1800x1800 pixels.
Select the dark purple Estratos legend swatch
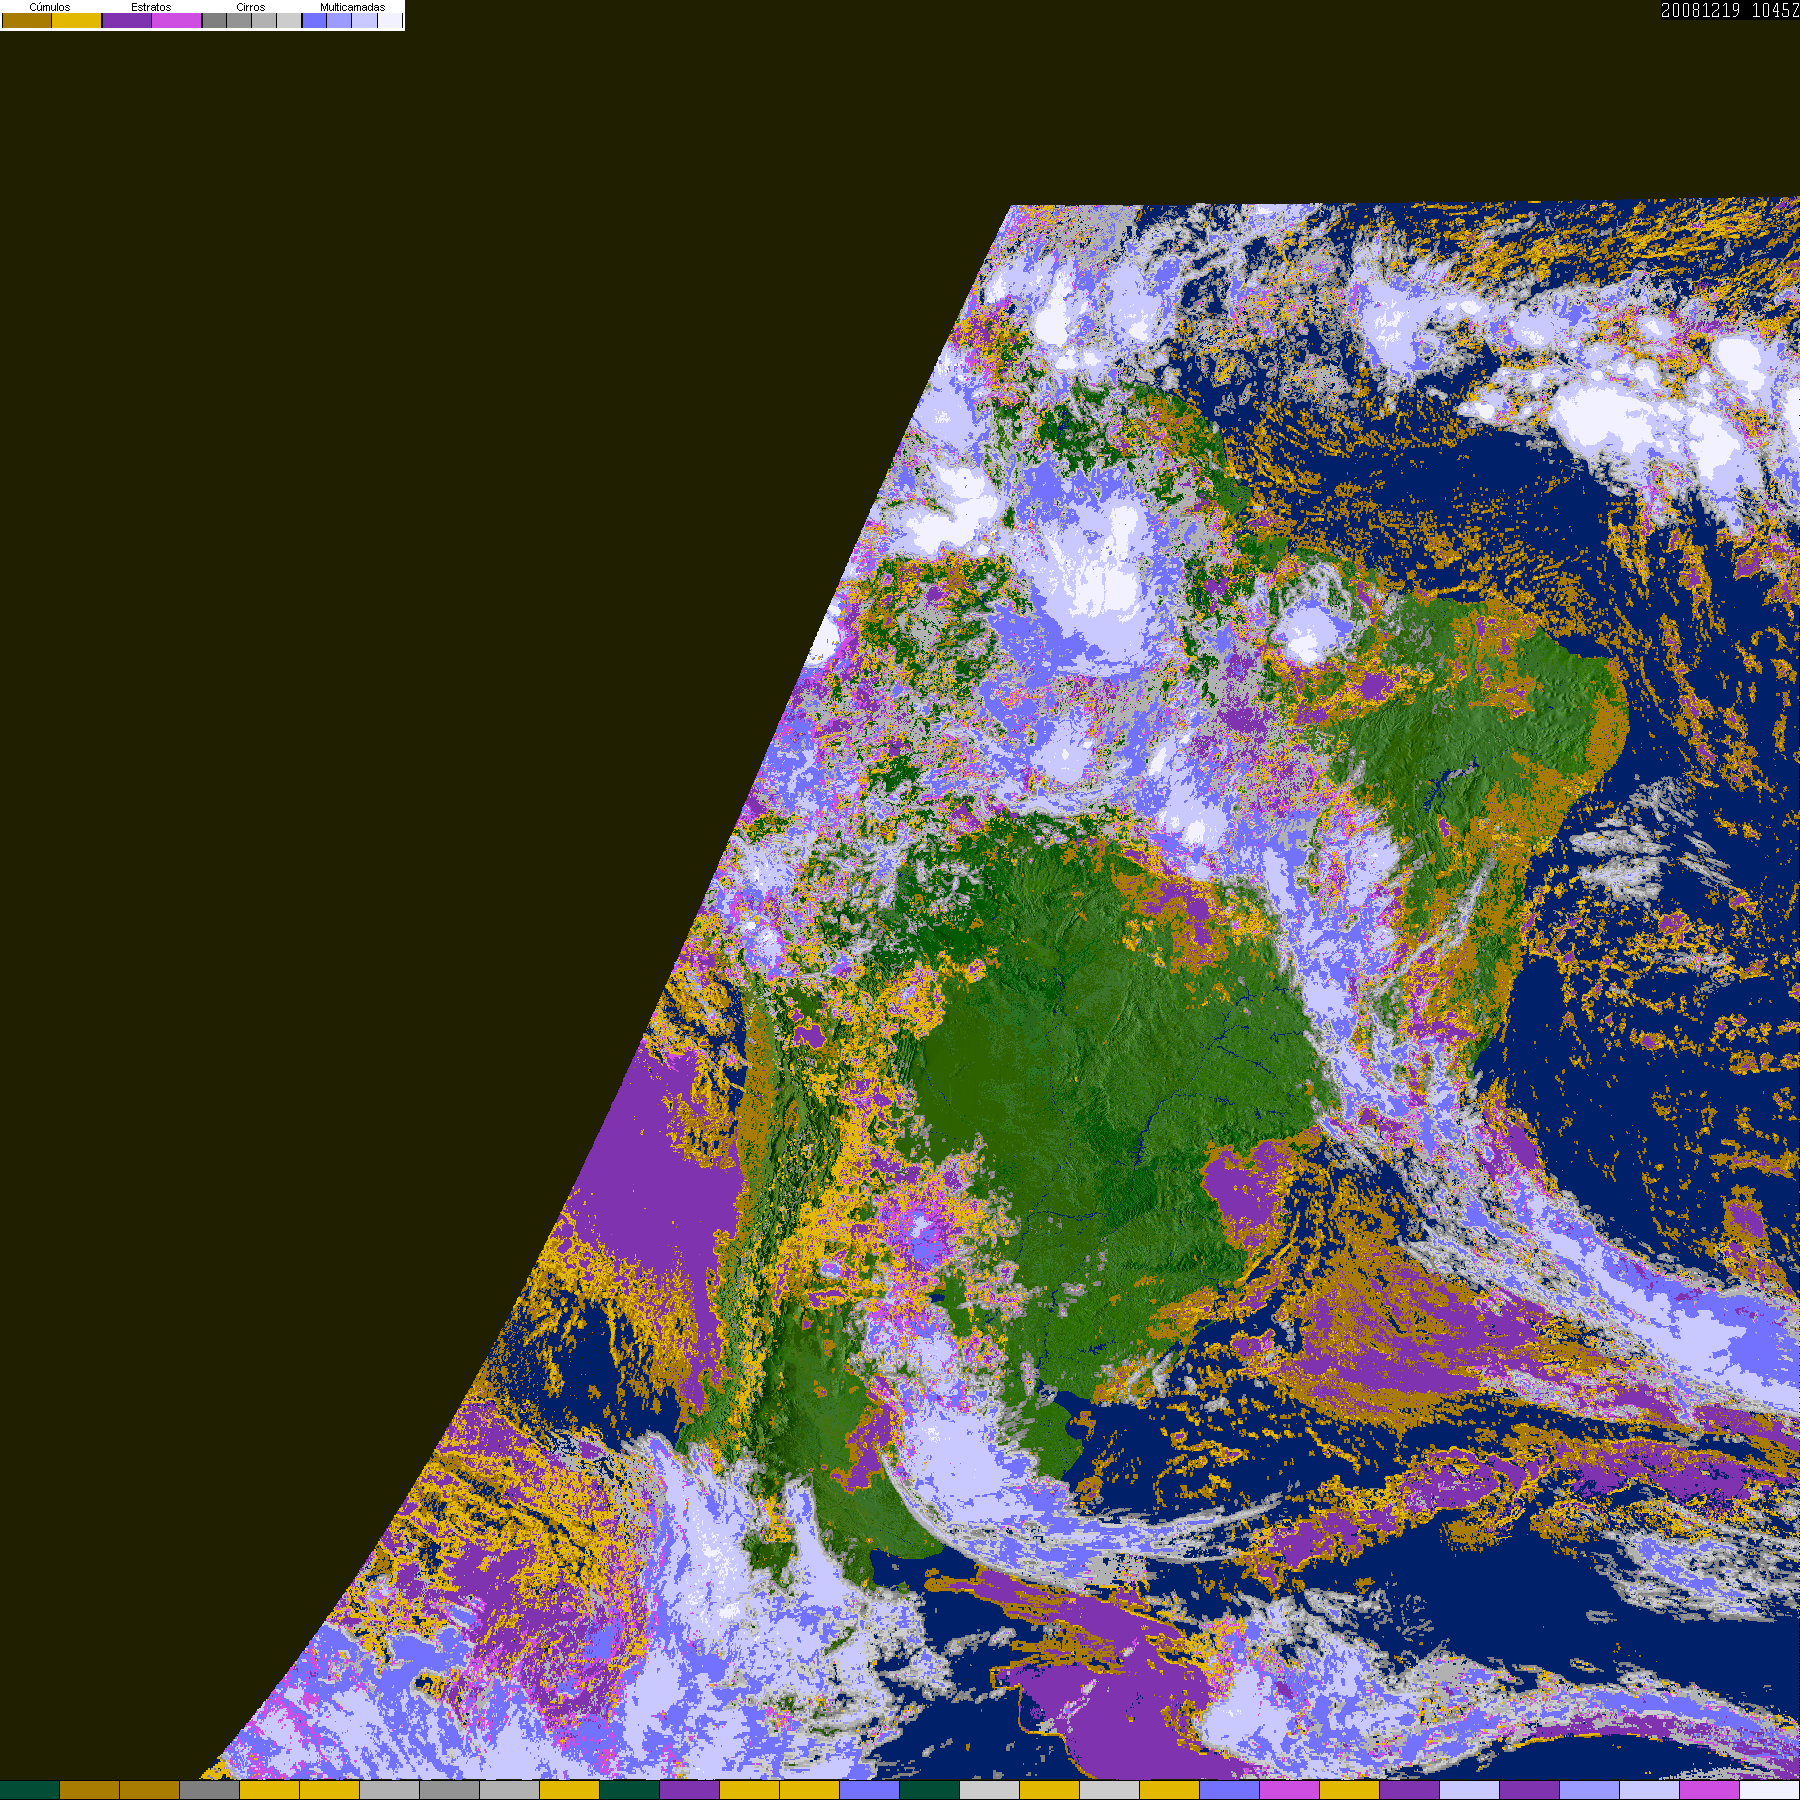(127, 20)
